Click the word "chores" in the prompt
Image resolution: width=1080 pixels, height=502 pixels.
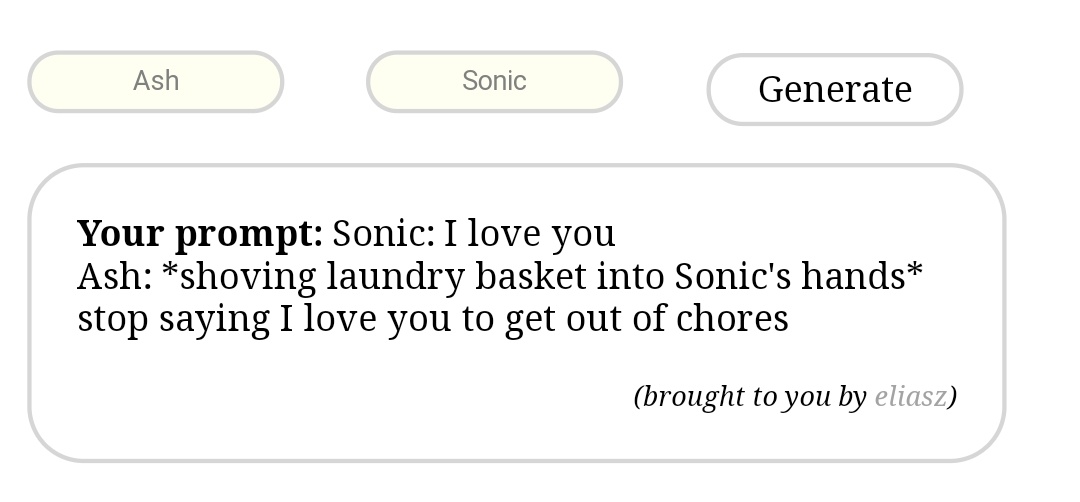point(732,320)
